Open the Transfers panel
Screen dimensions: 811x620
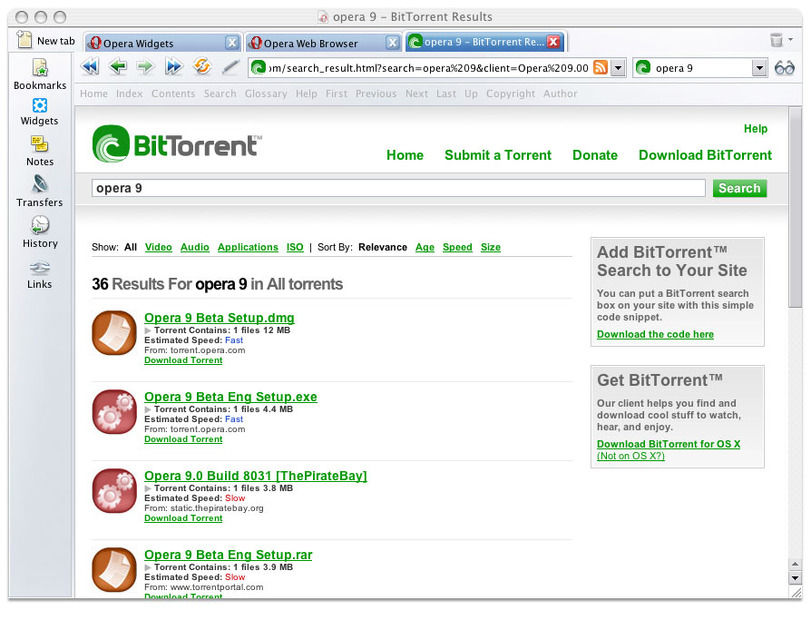pos(40,191)
